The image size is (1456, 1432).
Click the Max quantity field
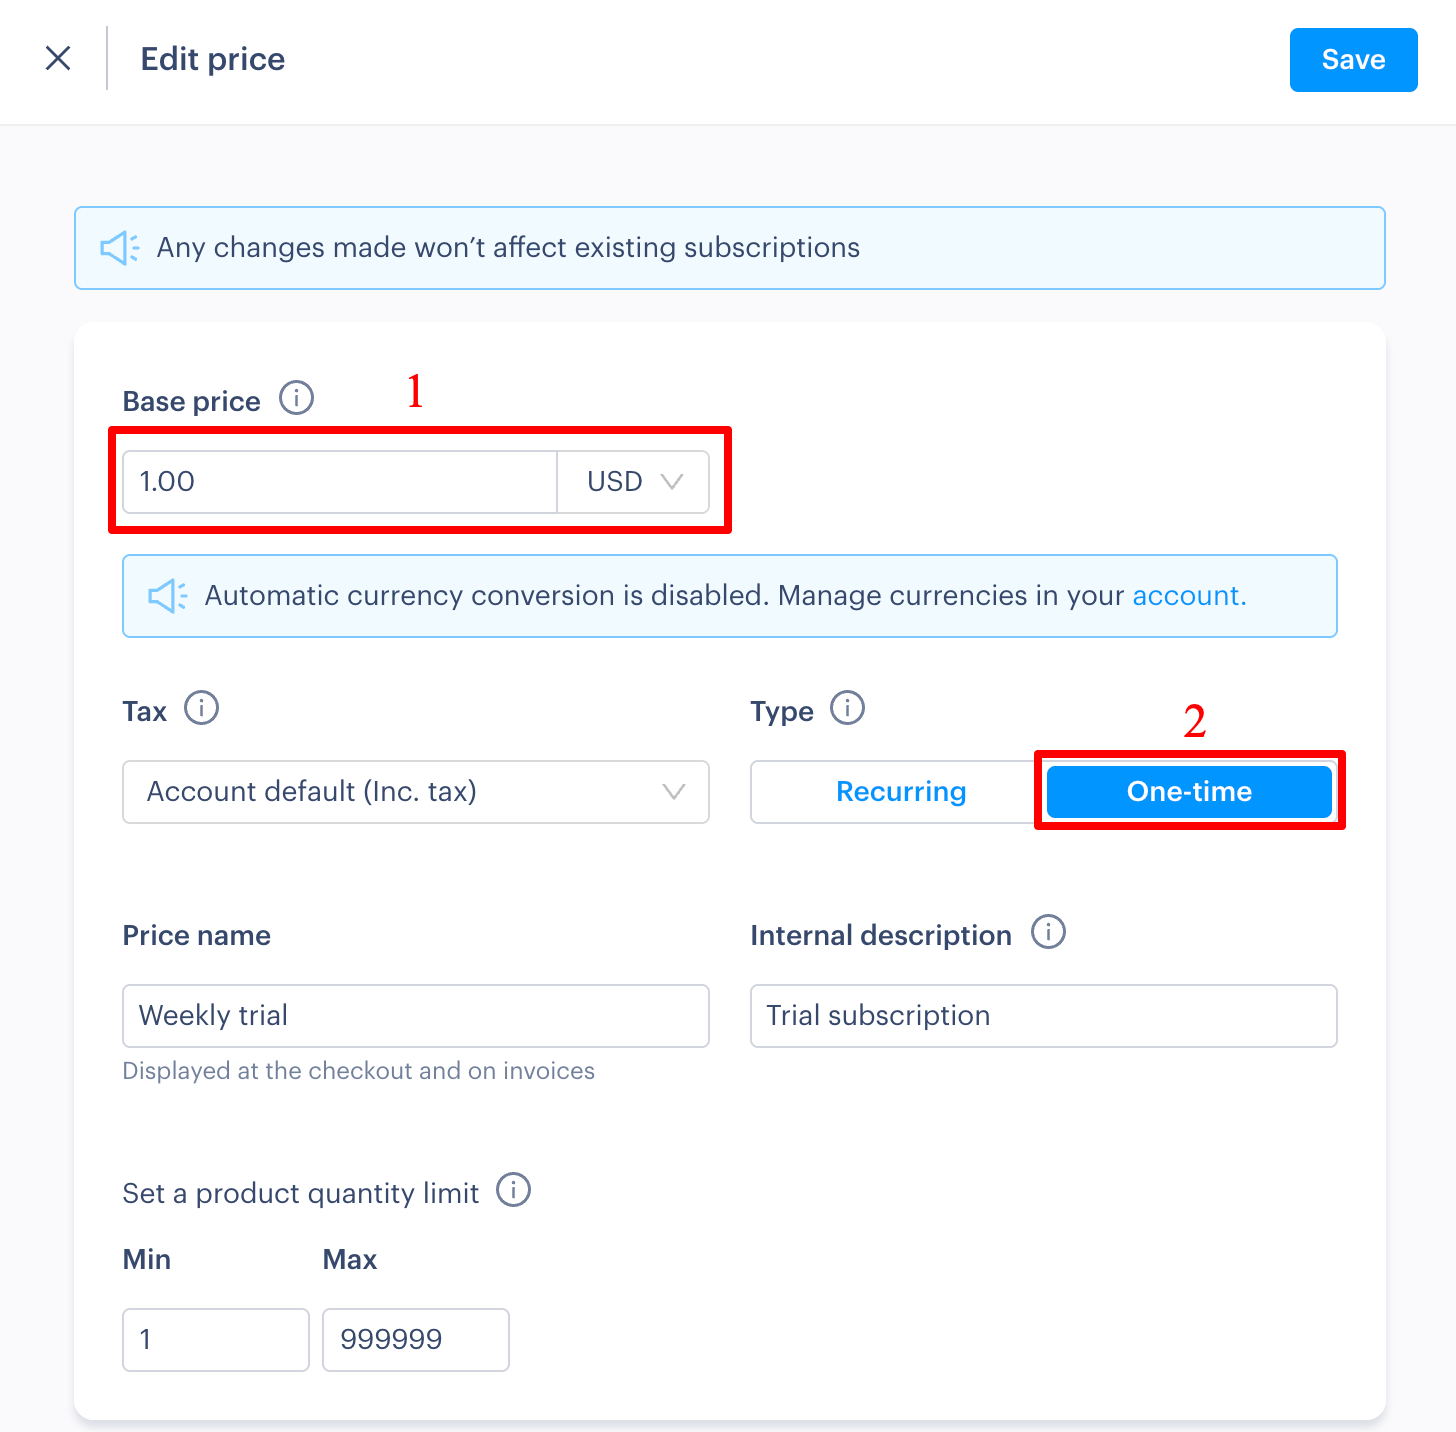416,1340
